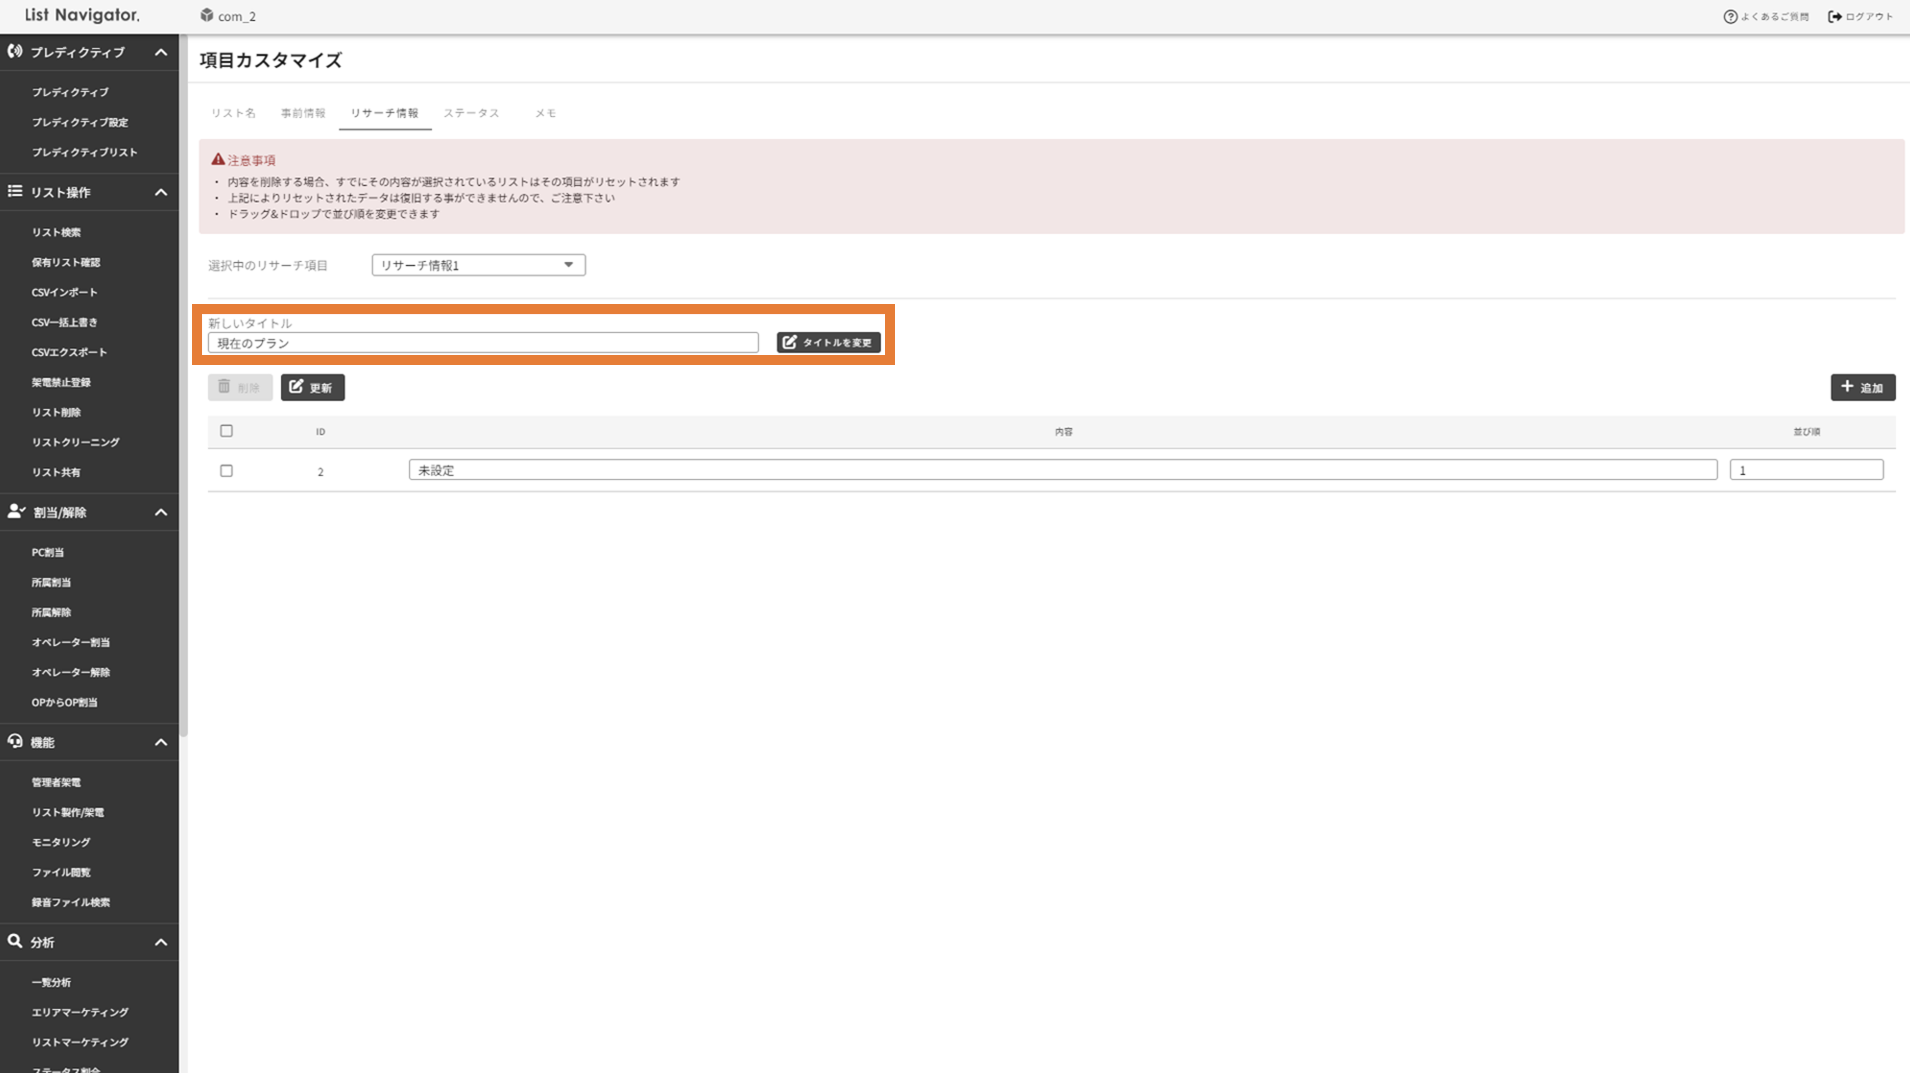Click the プレディクティブ section broadcast icon
The image size is (1910, 1073).
[15, 51]
